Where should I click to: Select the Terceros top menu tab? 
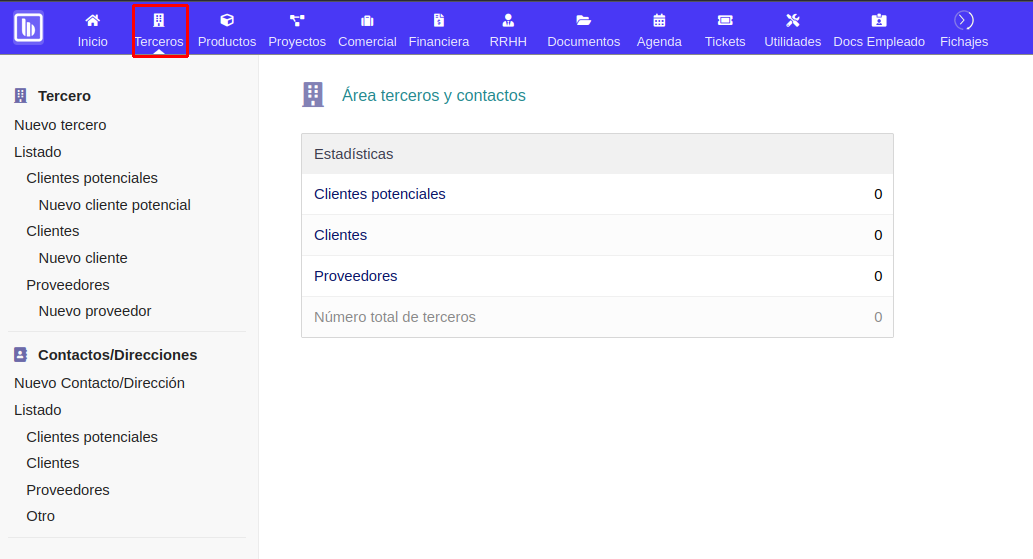159,41
